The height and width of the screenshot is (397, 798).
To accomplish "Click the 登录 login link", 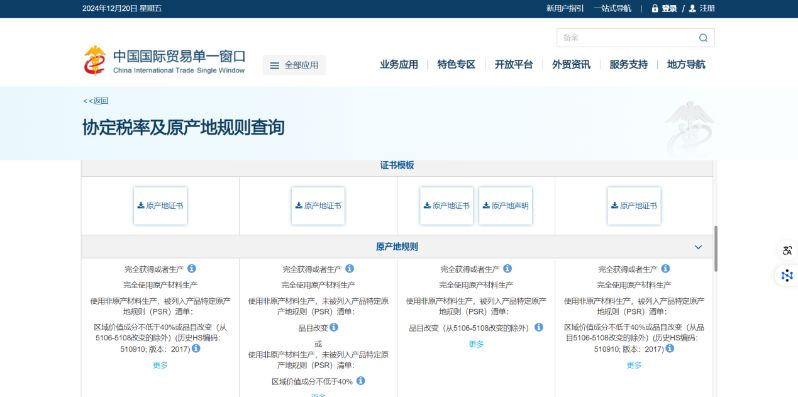I will (x=669, y=9).
